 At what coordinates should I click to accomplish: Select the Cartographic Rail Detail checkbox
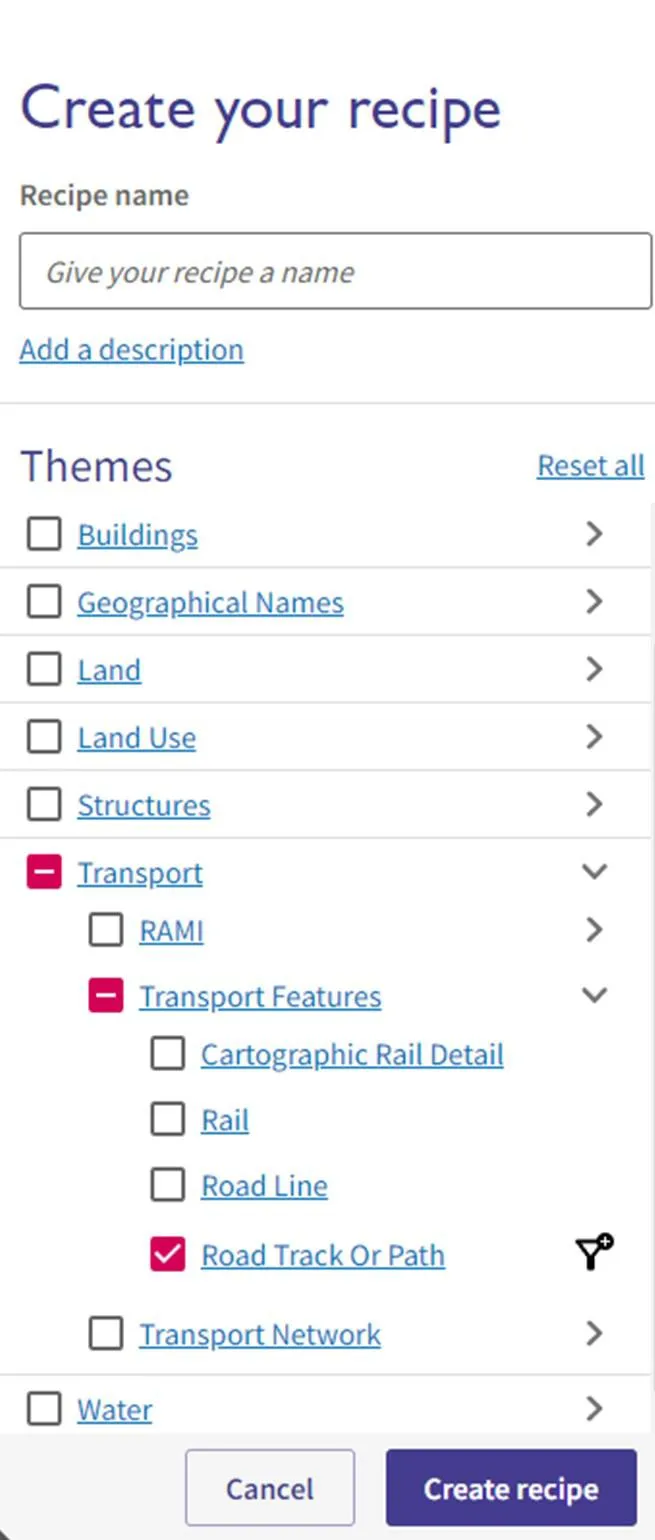(x=168, y=1054)
